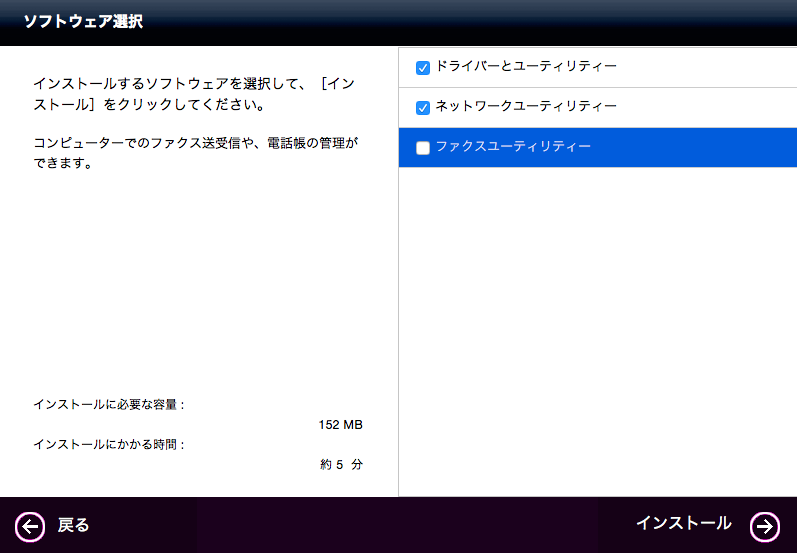Click the ソフトウェア選択 header title
Viewport: 797px width, 553px height.
[x=83, y=22]
